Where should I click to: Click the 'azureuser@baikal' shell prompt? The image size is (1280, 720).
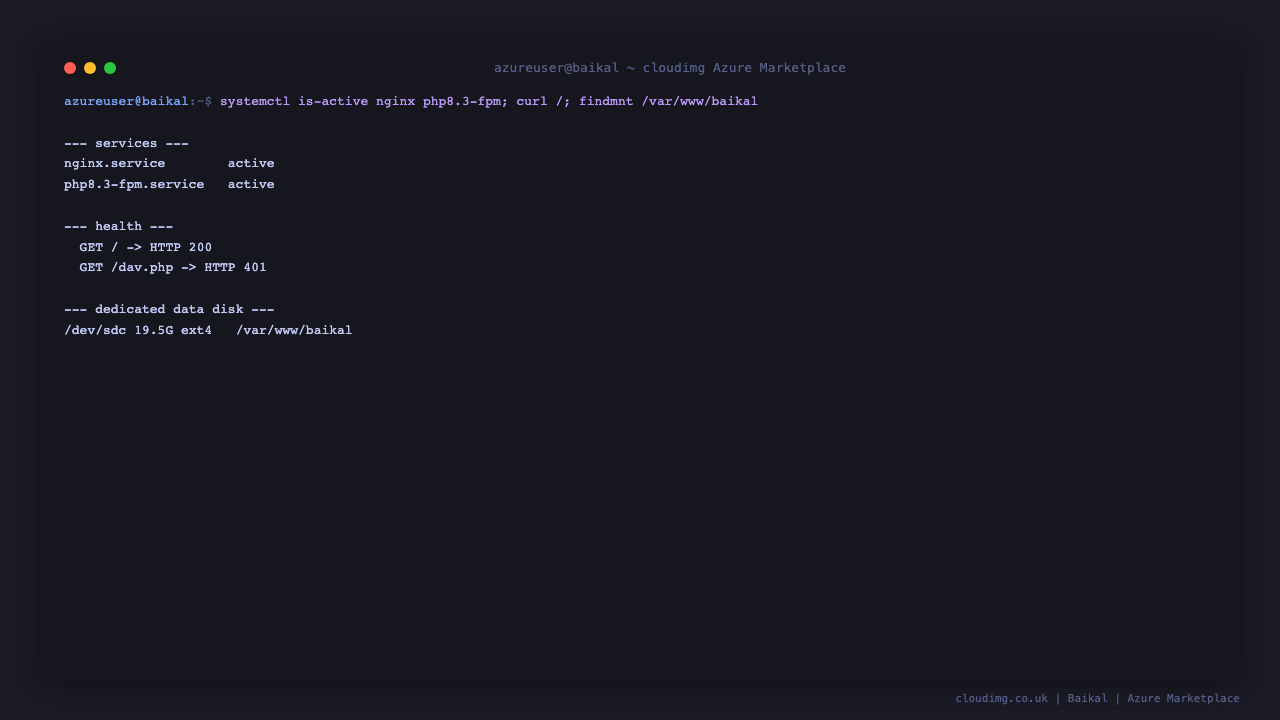(126, 101)
